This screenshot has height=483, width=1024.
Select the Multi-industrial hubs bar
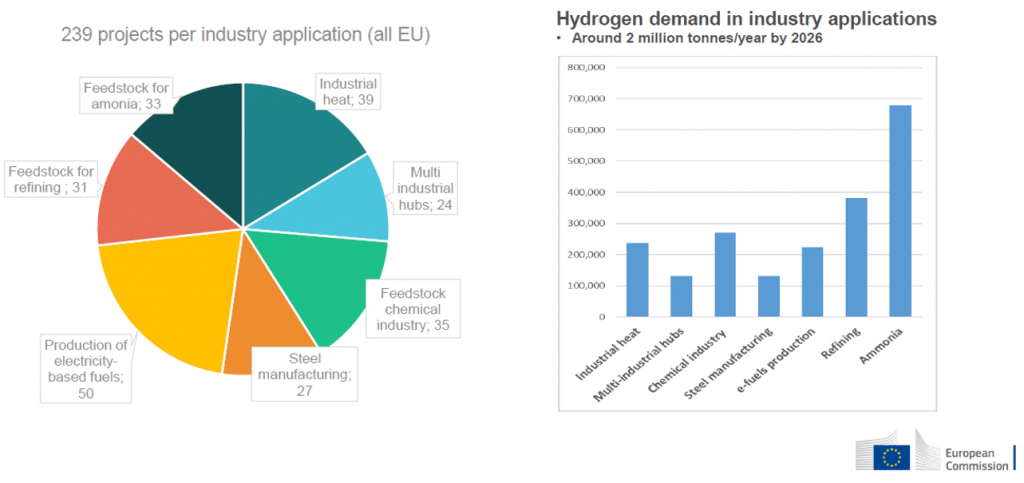click(681, 296)
